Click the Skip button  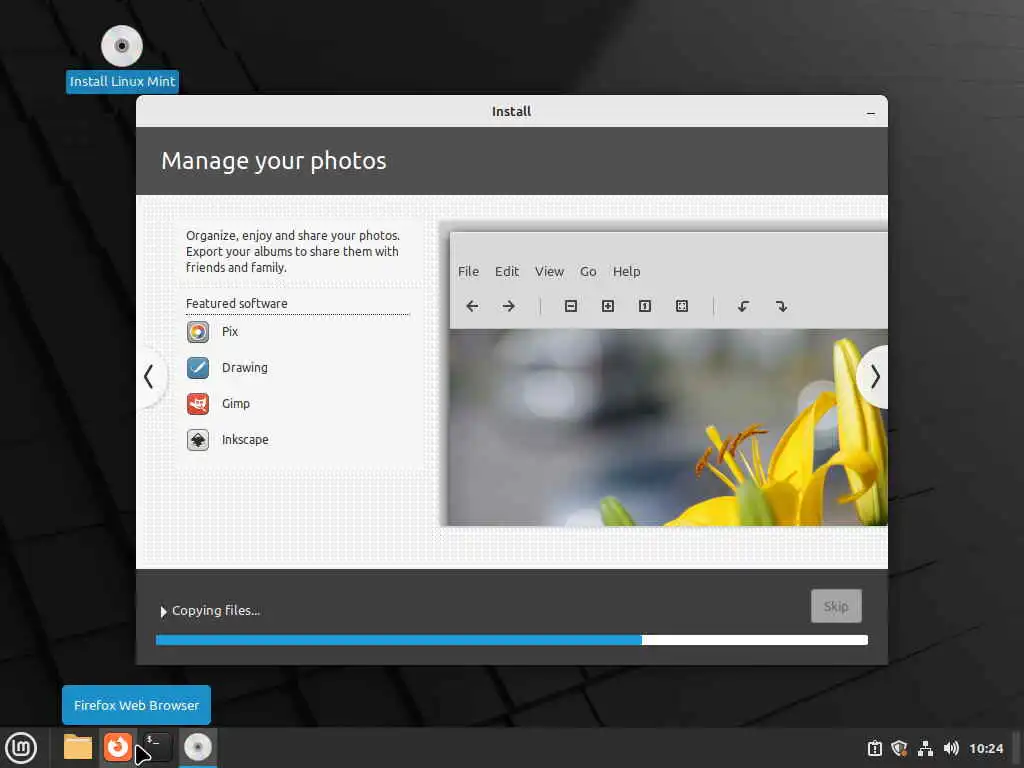[836, 606]
